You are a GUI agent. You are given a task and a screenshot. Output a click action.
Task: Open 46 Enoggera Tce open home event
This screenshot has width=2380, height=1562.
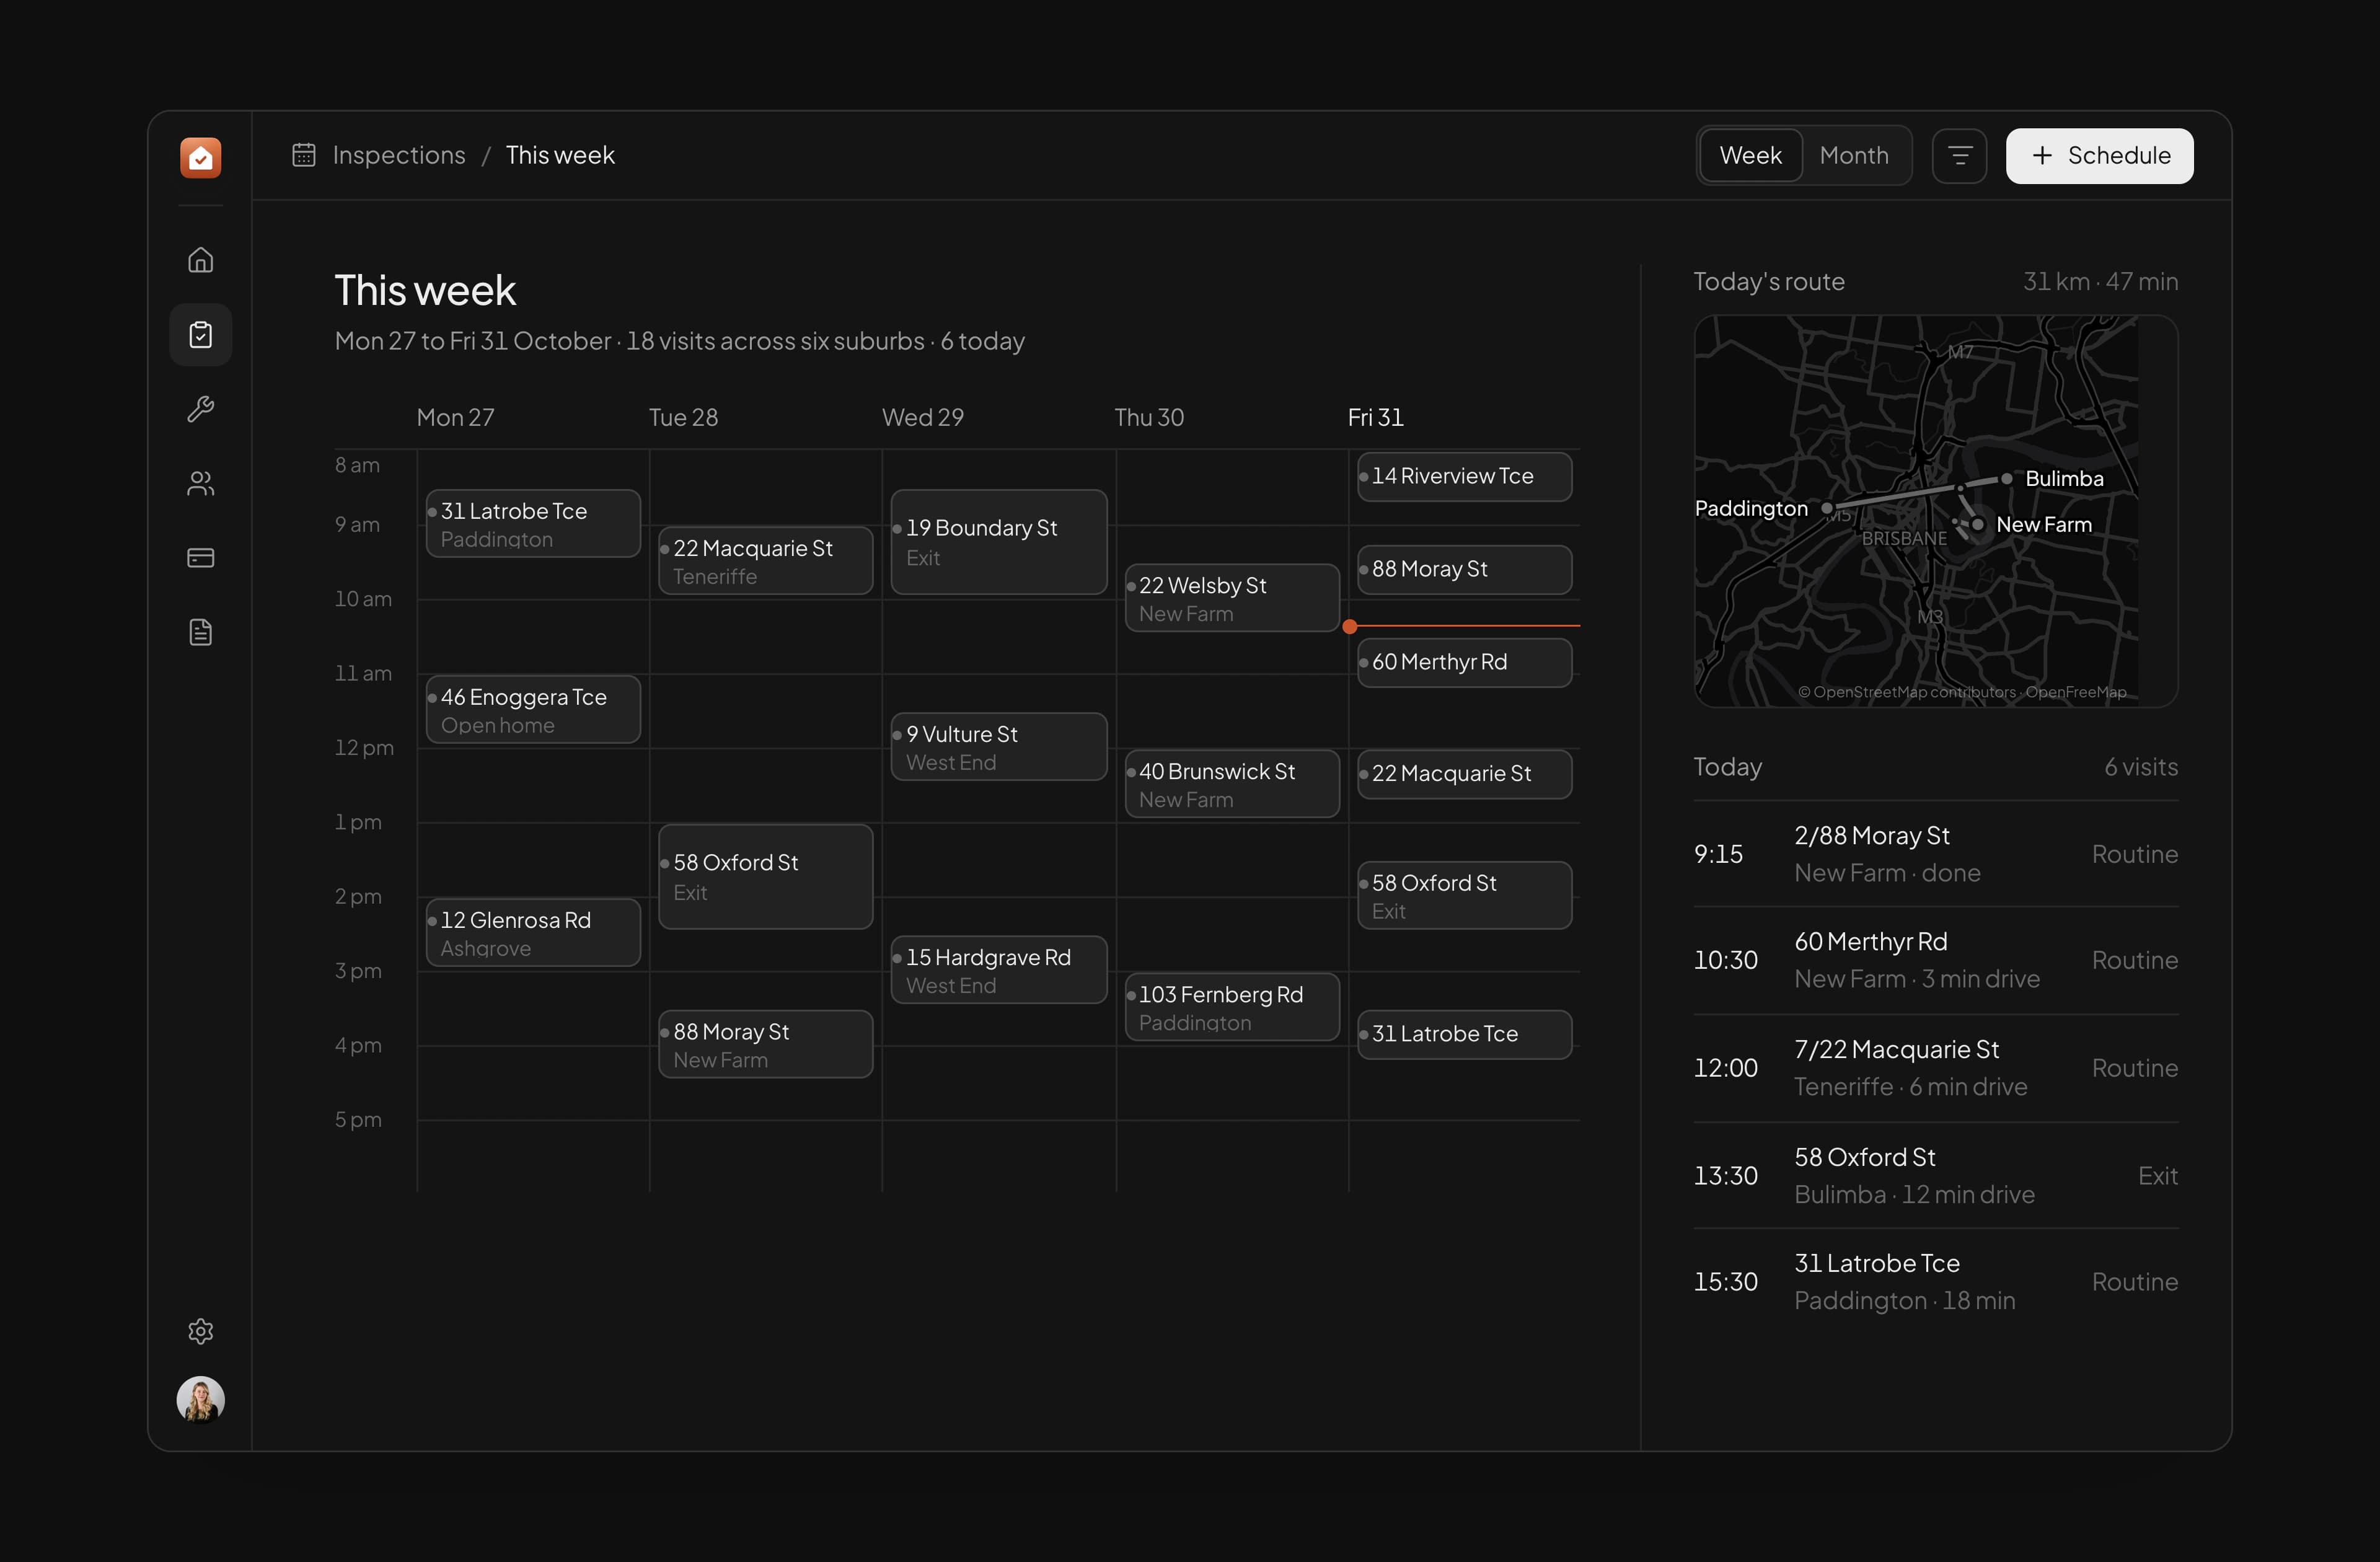point(533,709)
